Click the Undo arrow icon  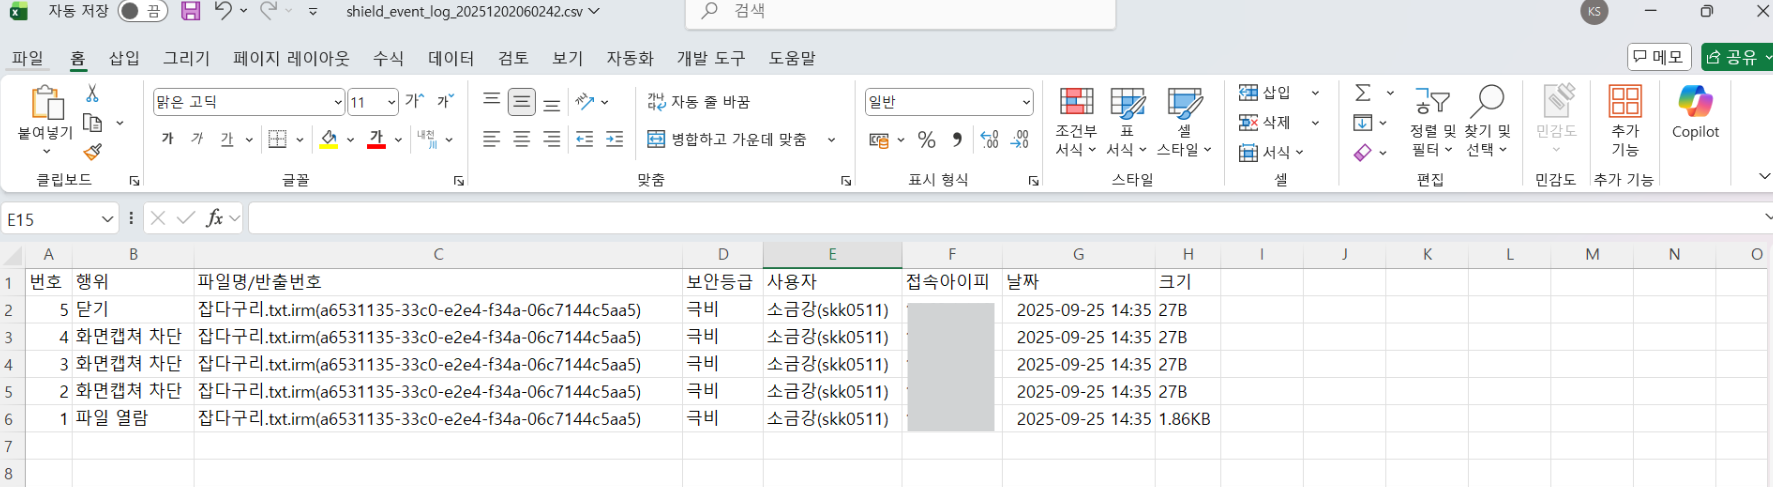coord(223,12)
